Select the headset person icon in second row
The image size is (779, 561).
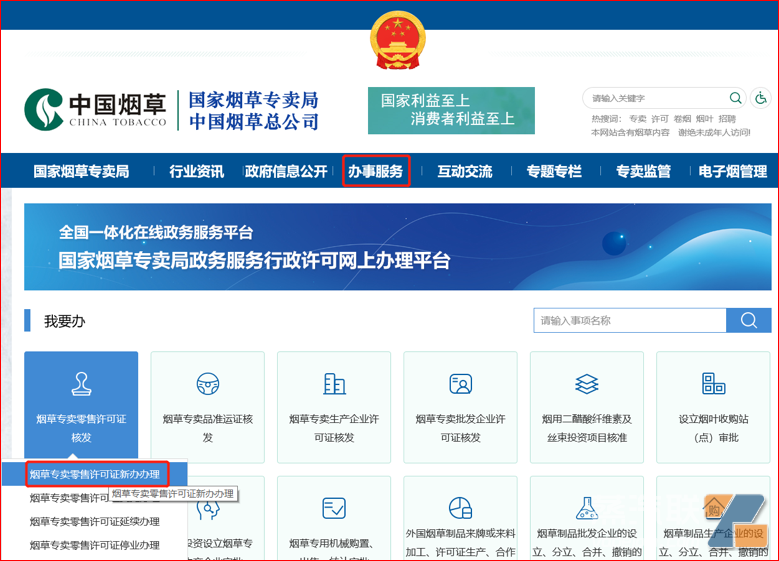pos(209,509)
